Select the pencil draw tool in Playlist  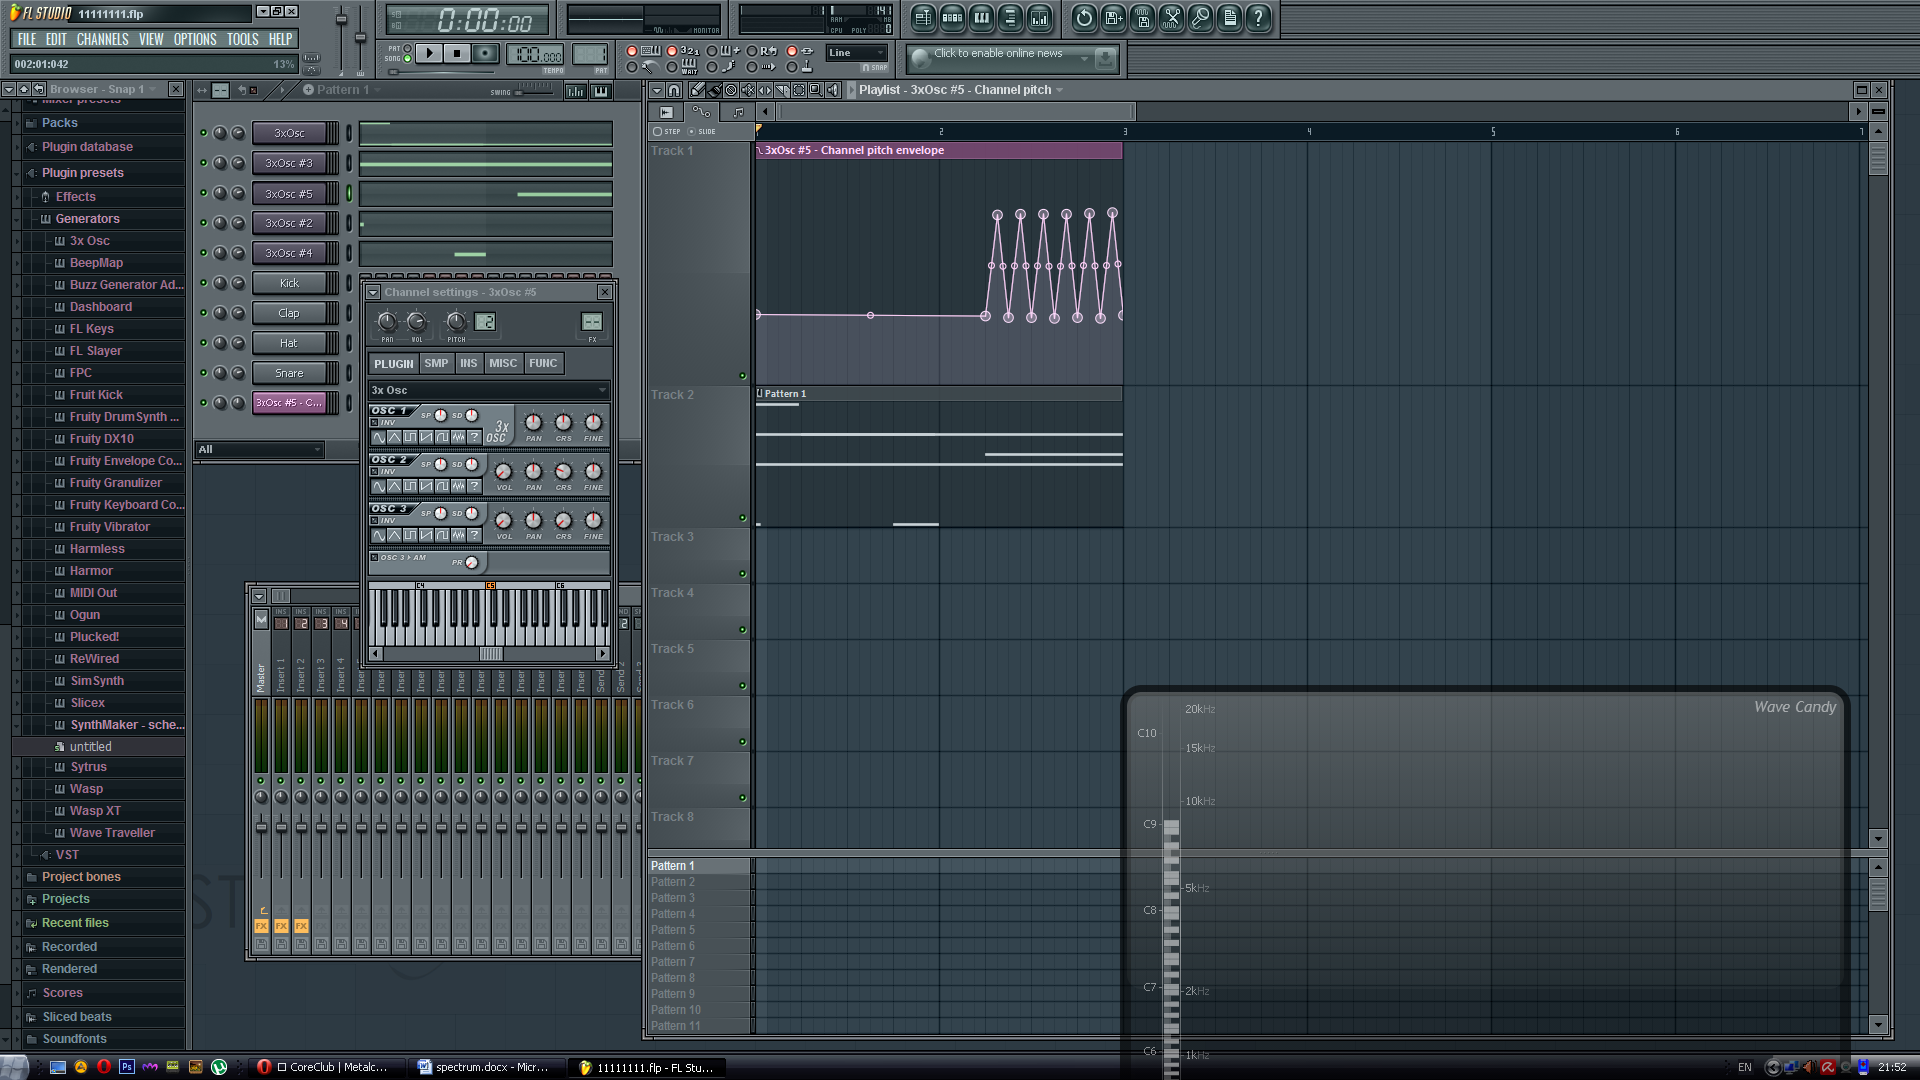697,90
